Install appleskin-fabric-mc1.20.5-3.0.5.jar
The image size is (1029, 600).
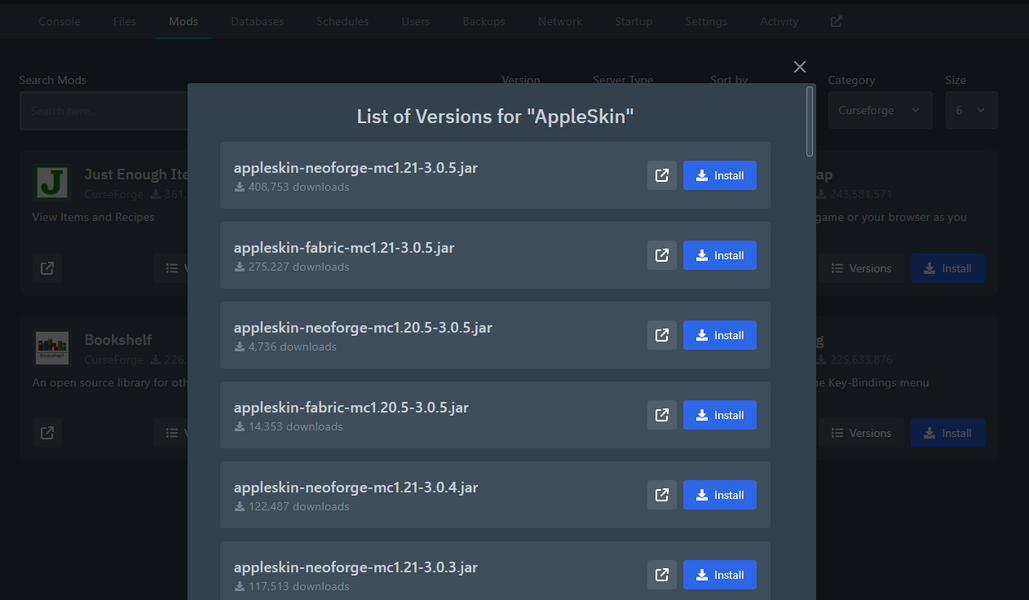(x=719, y=415)
